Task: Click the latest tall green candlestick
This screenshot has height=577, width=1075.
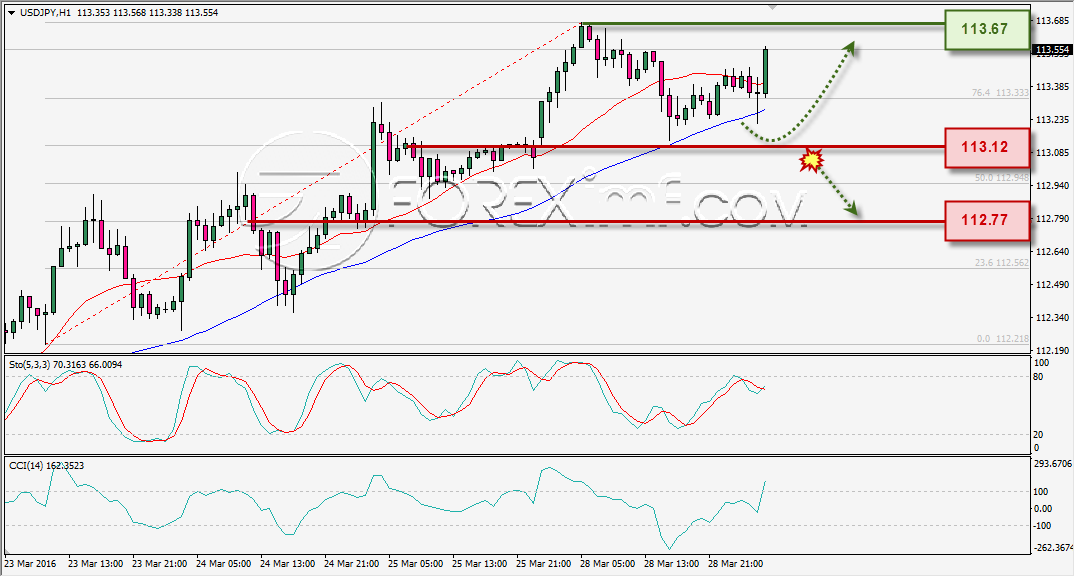Action: tap(765, 71)
